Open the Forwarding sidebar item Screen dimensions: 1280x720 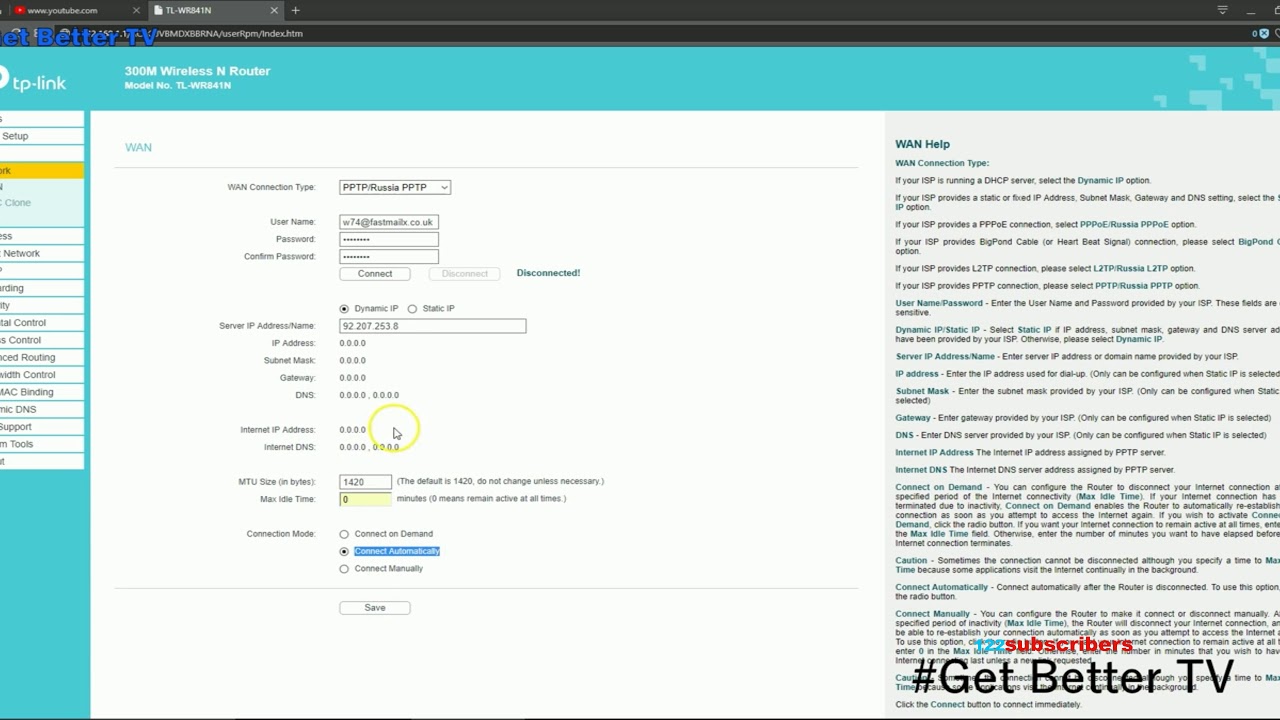coord(41,288)
